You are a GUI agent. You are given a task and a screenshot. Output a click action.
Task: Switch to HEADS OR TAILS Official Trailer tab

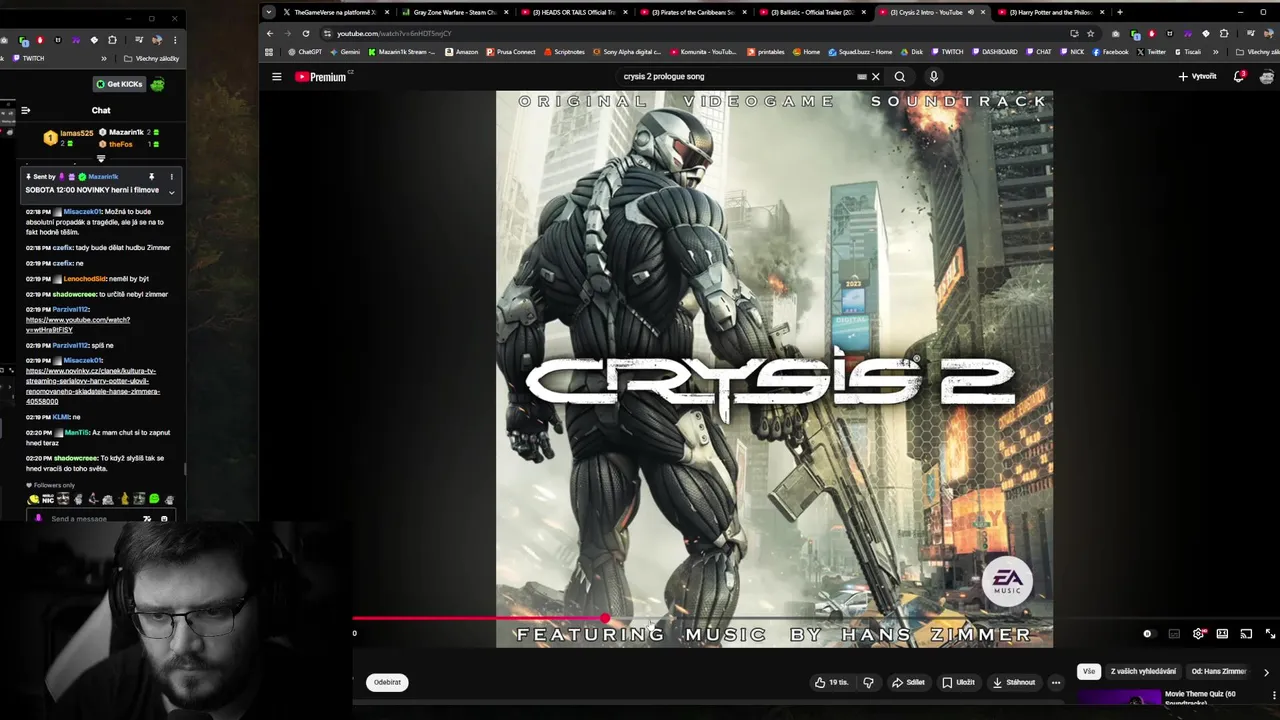(x=573, y=12)
